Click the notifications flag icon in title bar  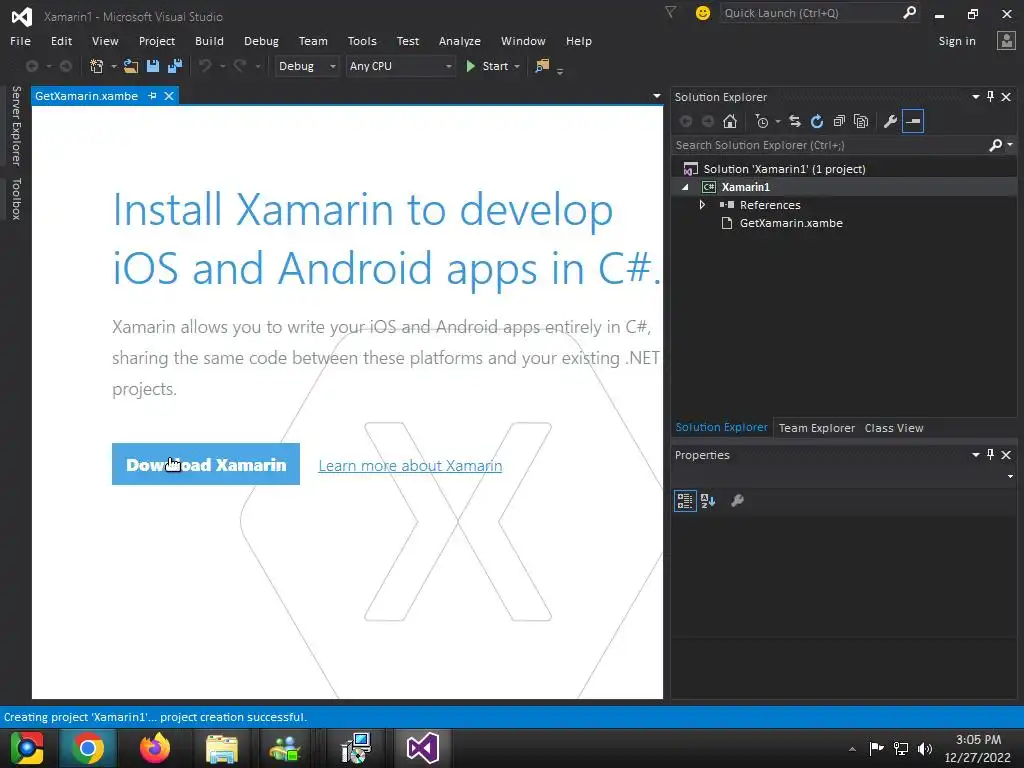coord(670,12)
